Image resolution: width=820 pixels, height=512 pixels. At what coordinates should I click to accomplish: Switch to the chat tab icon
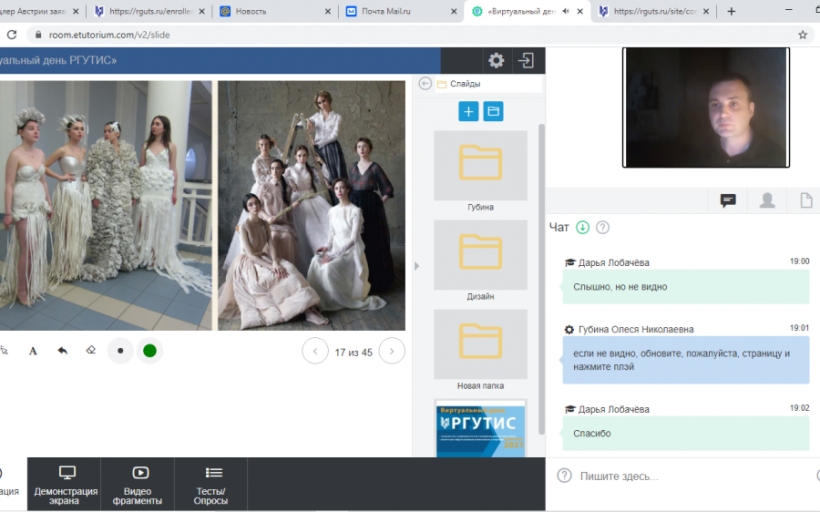coord(728,200)
